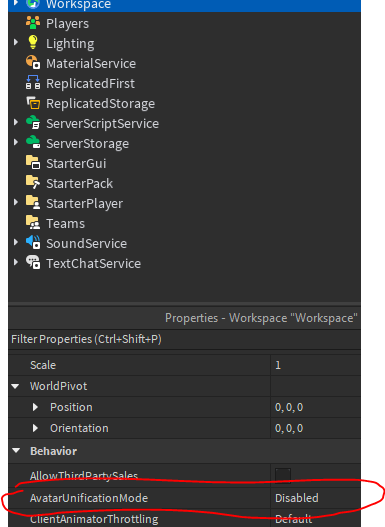Select the MaterialService label

pos(91,64)
